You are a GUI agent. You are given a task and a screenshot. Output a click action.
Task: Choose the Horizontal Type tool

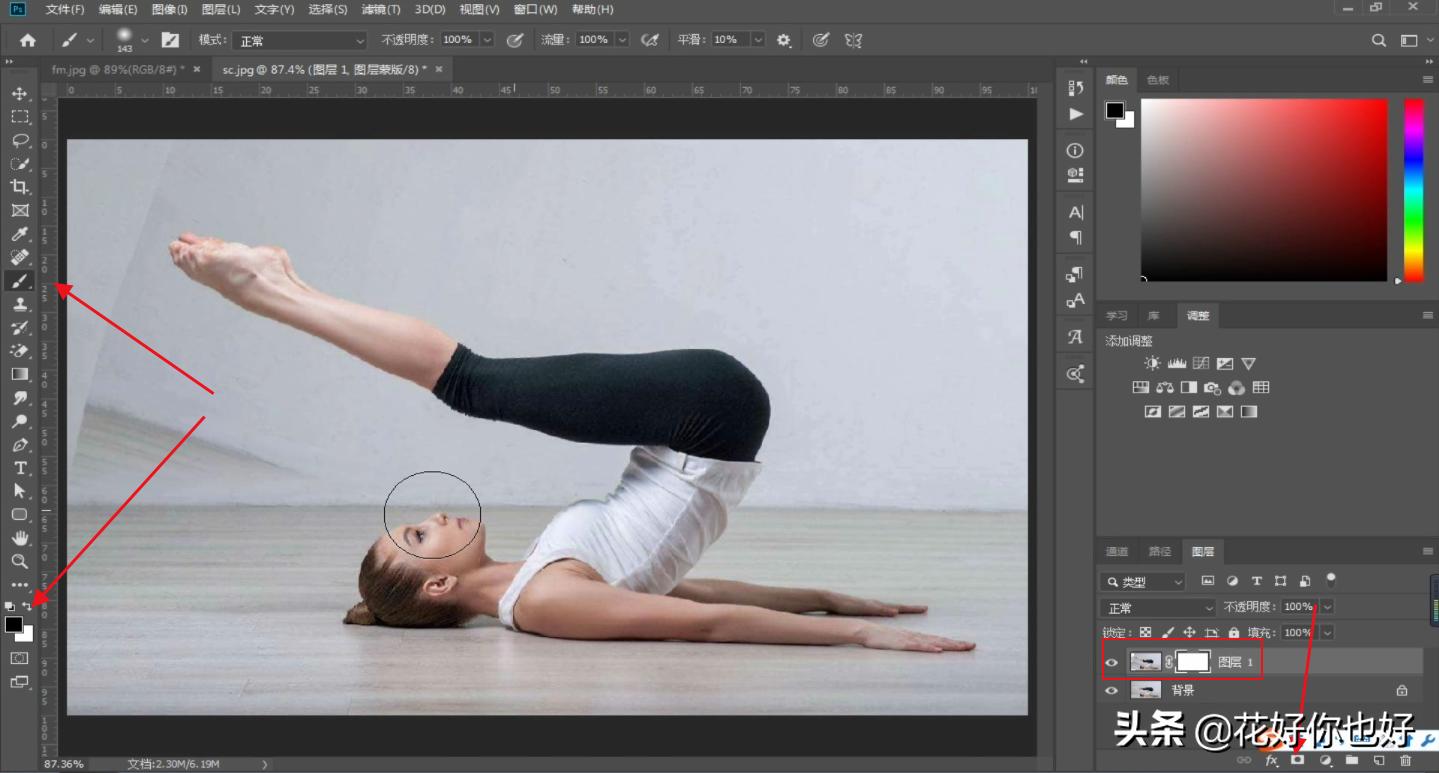tap(19, 468)
